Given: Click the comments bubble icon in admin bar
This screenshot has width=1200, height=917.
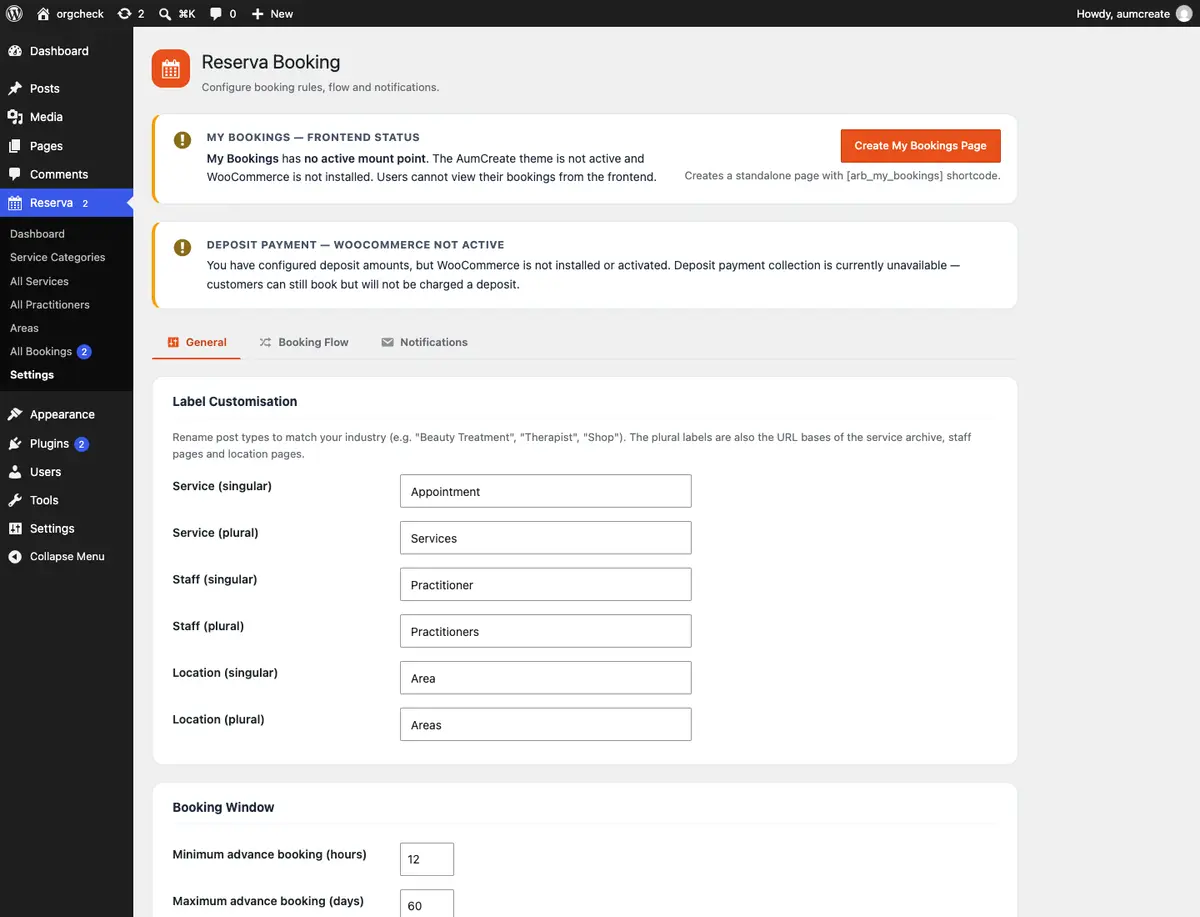Looking at the screenshot, I should [x=216, y=14].
